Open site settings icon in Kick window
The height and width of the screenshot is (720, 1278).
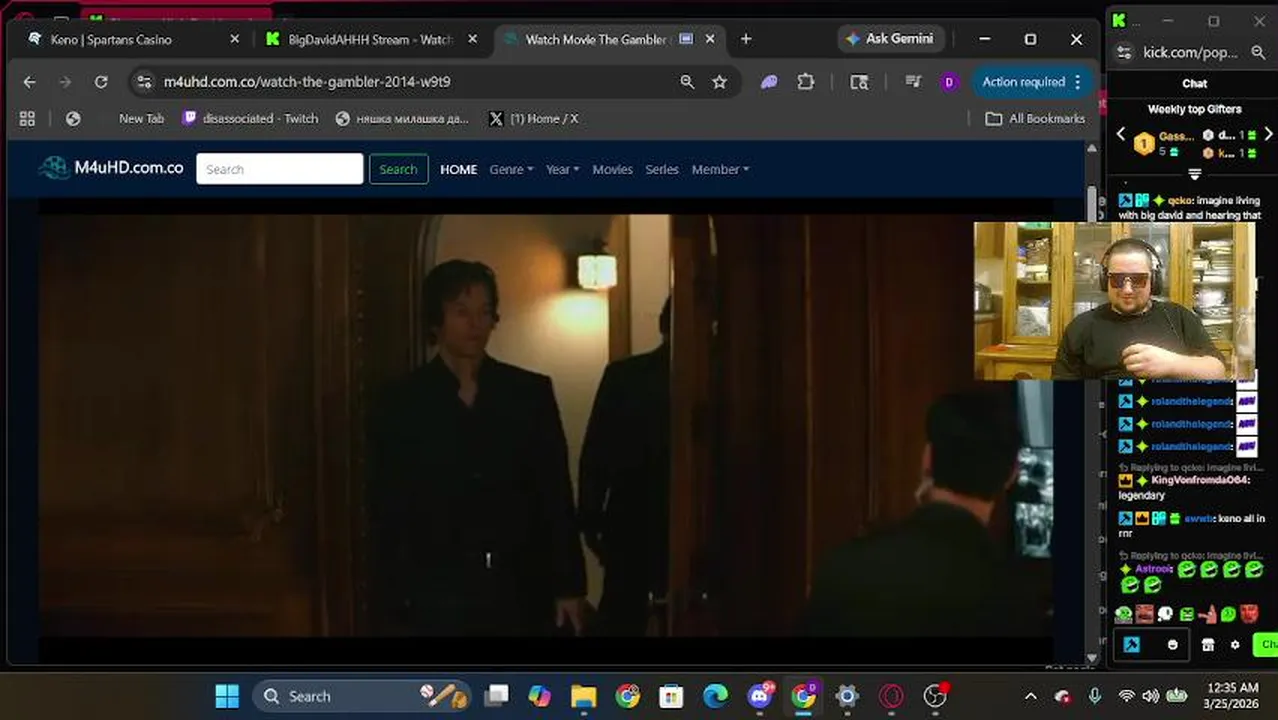(x=1124, y=52)
